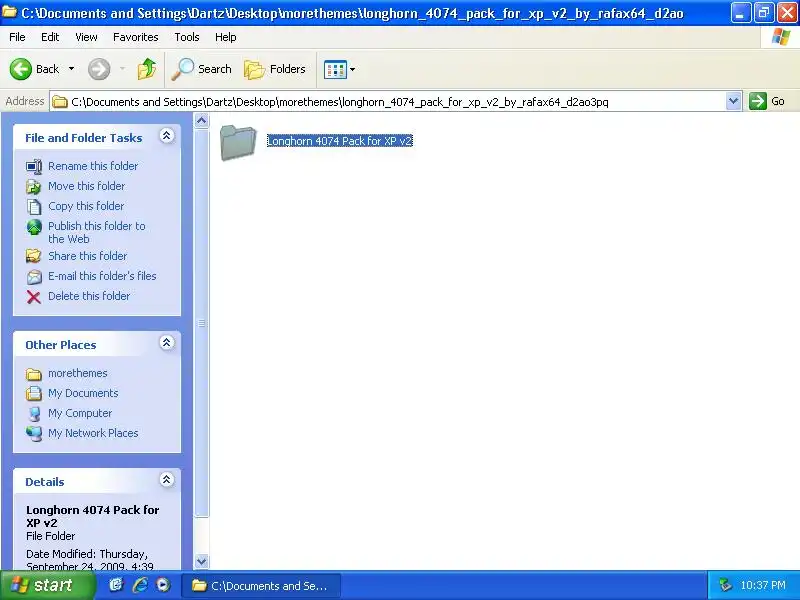The height and width of the screenshot is (600, 800).
Task: Launch Windows Media Player quick launch icon
Action: pos(163,585)
